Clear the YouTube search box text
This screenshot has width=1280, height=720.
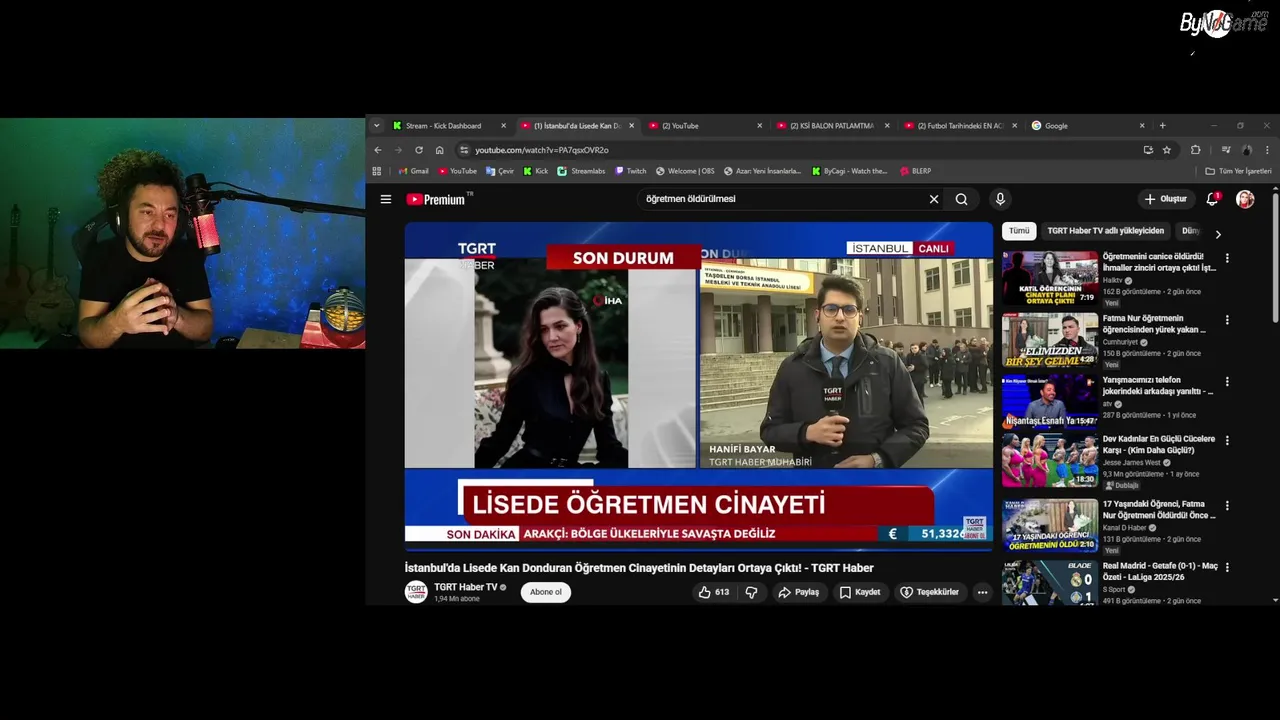click(x=934, y=199)
